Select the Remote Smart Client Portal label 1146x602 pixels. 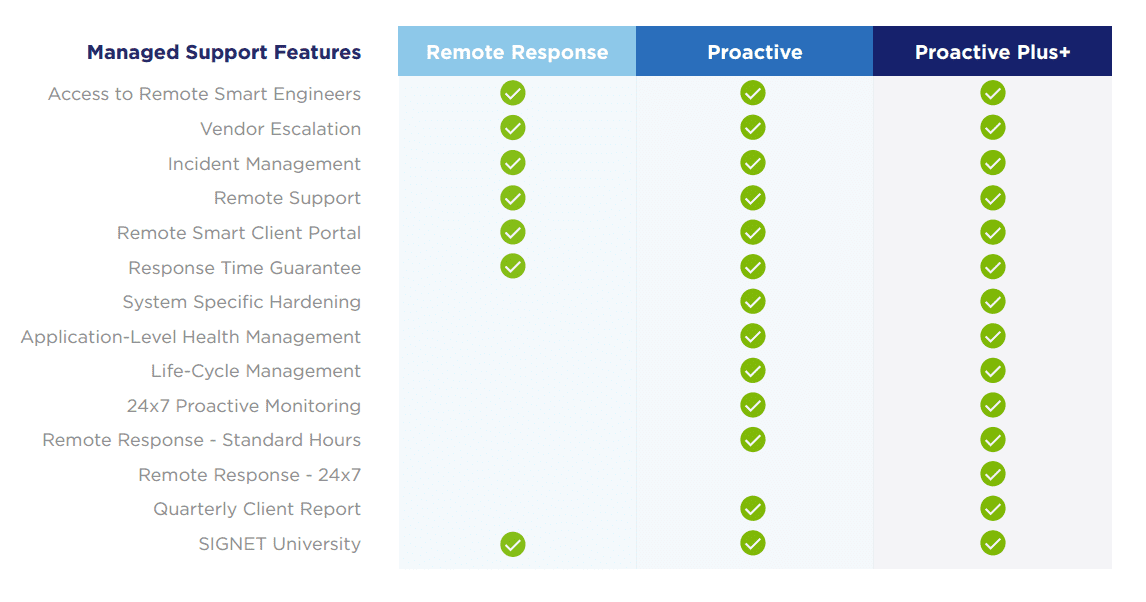click(239, 233)
